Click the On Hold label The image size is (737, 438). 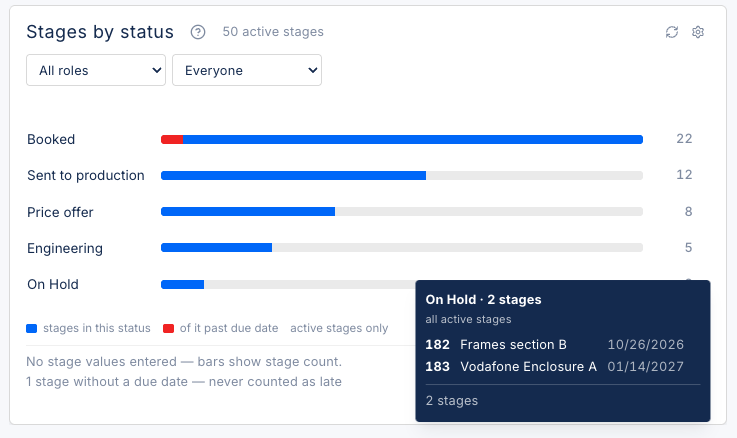53,284
